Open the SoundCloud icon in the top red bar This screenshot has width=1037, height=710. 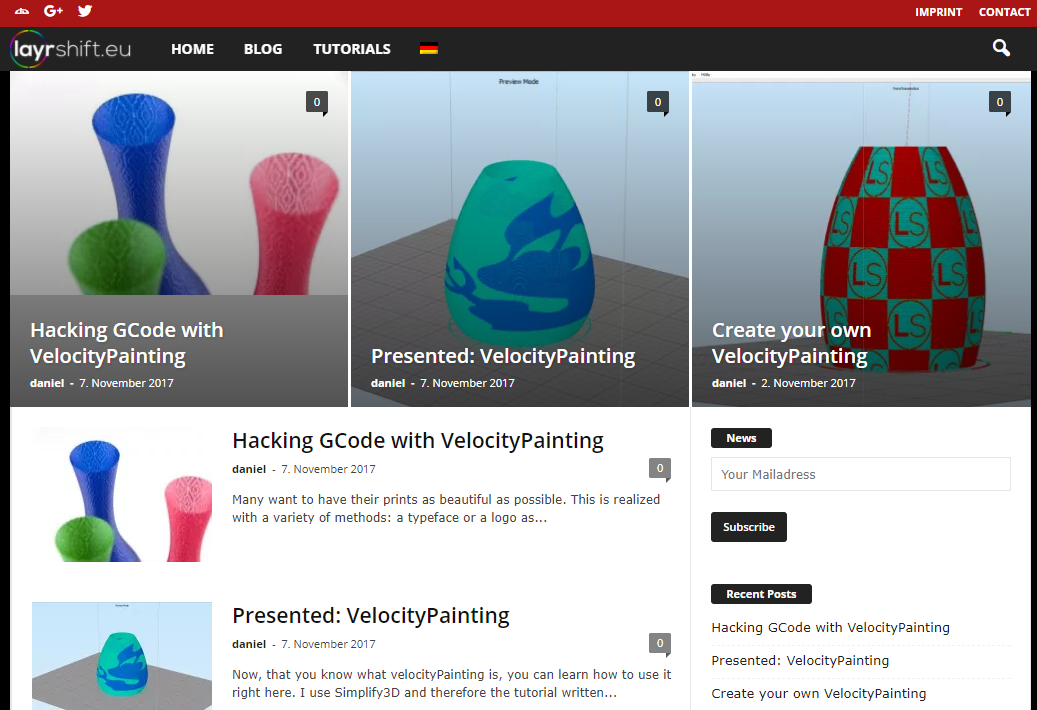click(x=22, y=11)
